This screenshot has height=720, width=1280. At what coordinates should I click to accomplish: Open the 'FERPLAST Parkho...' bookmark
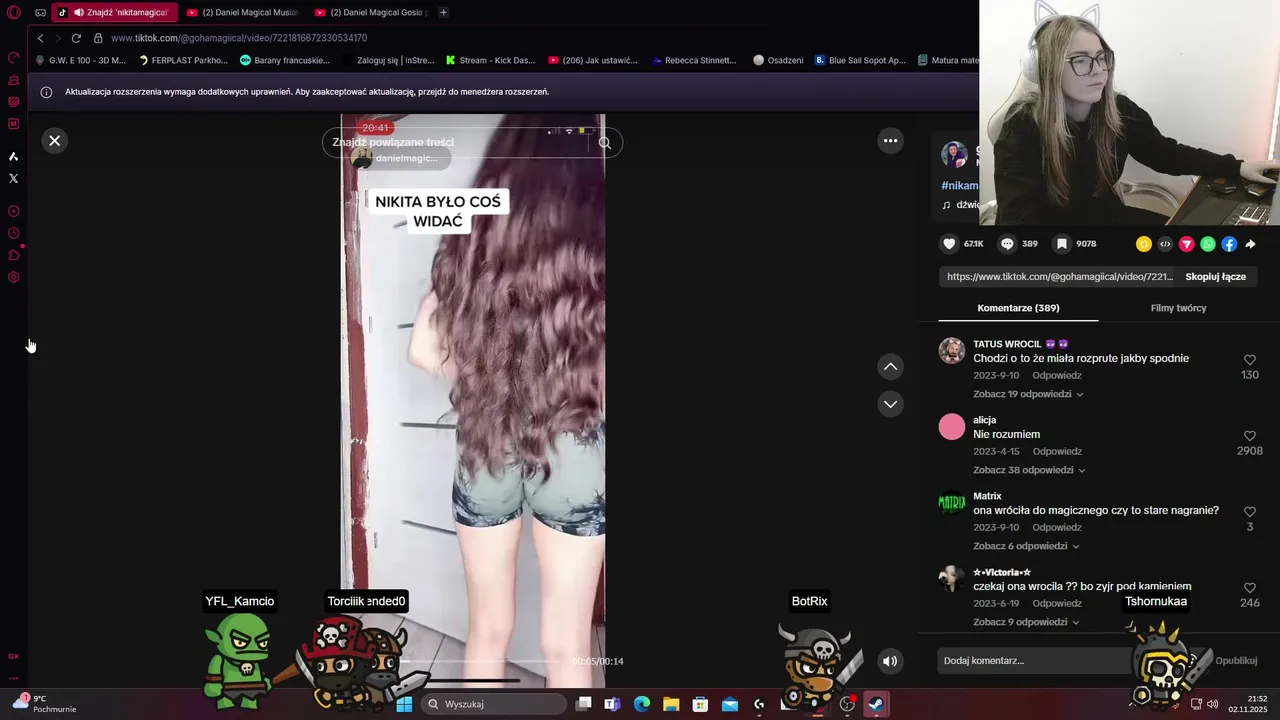(x=183, y=60)
